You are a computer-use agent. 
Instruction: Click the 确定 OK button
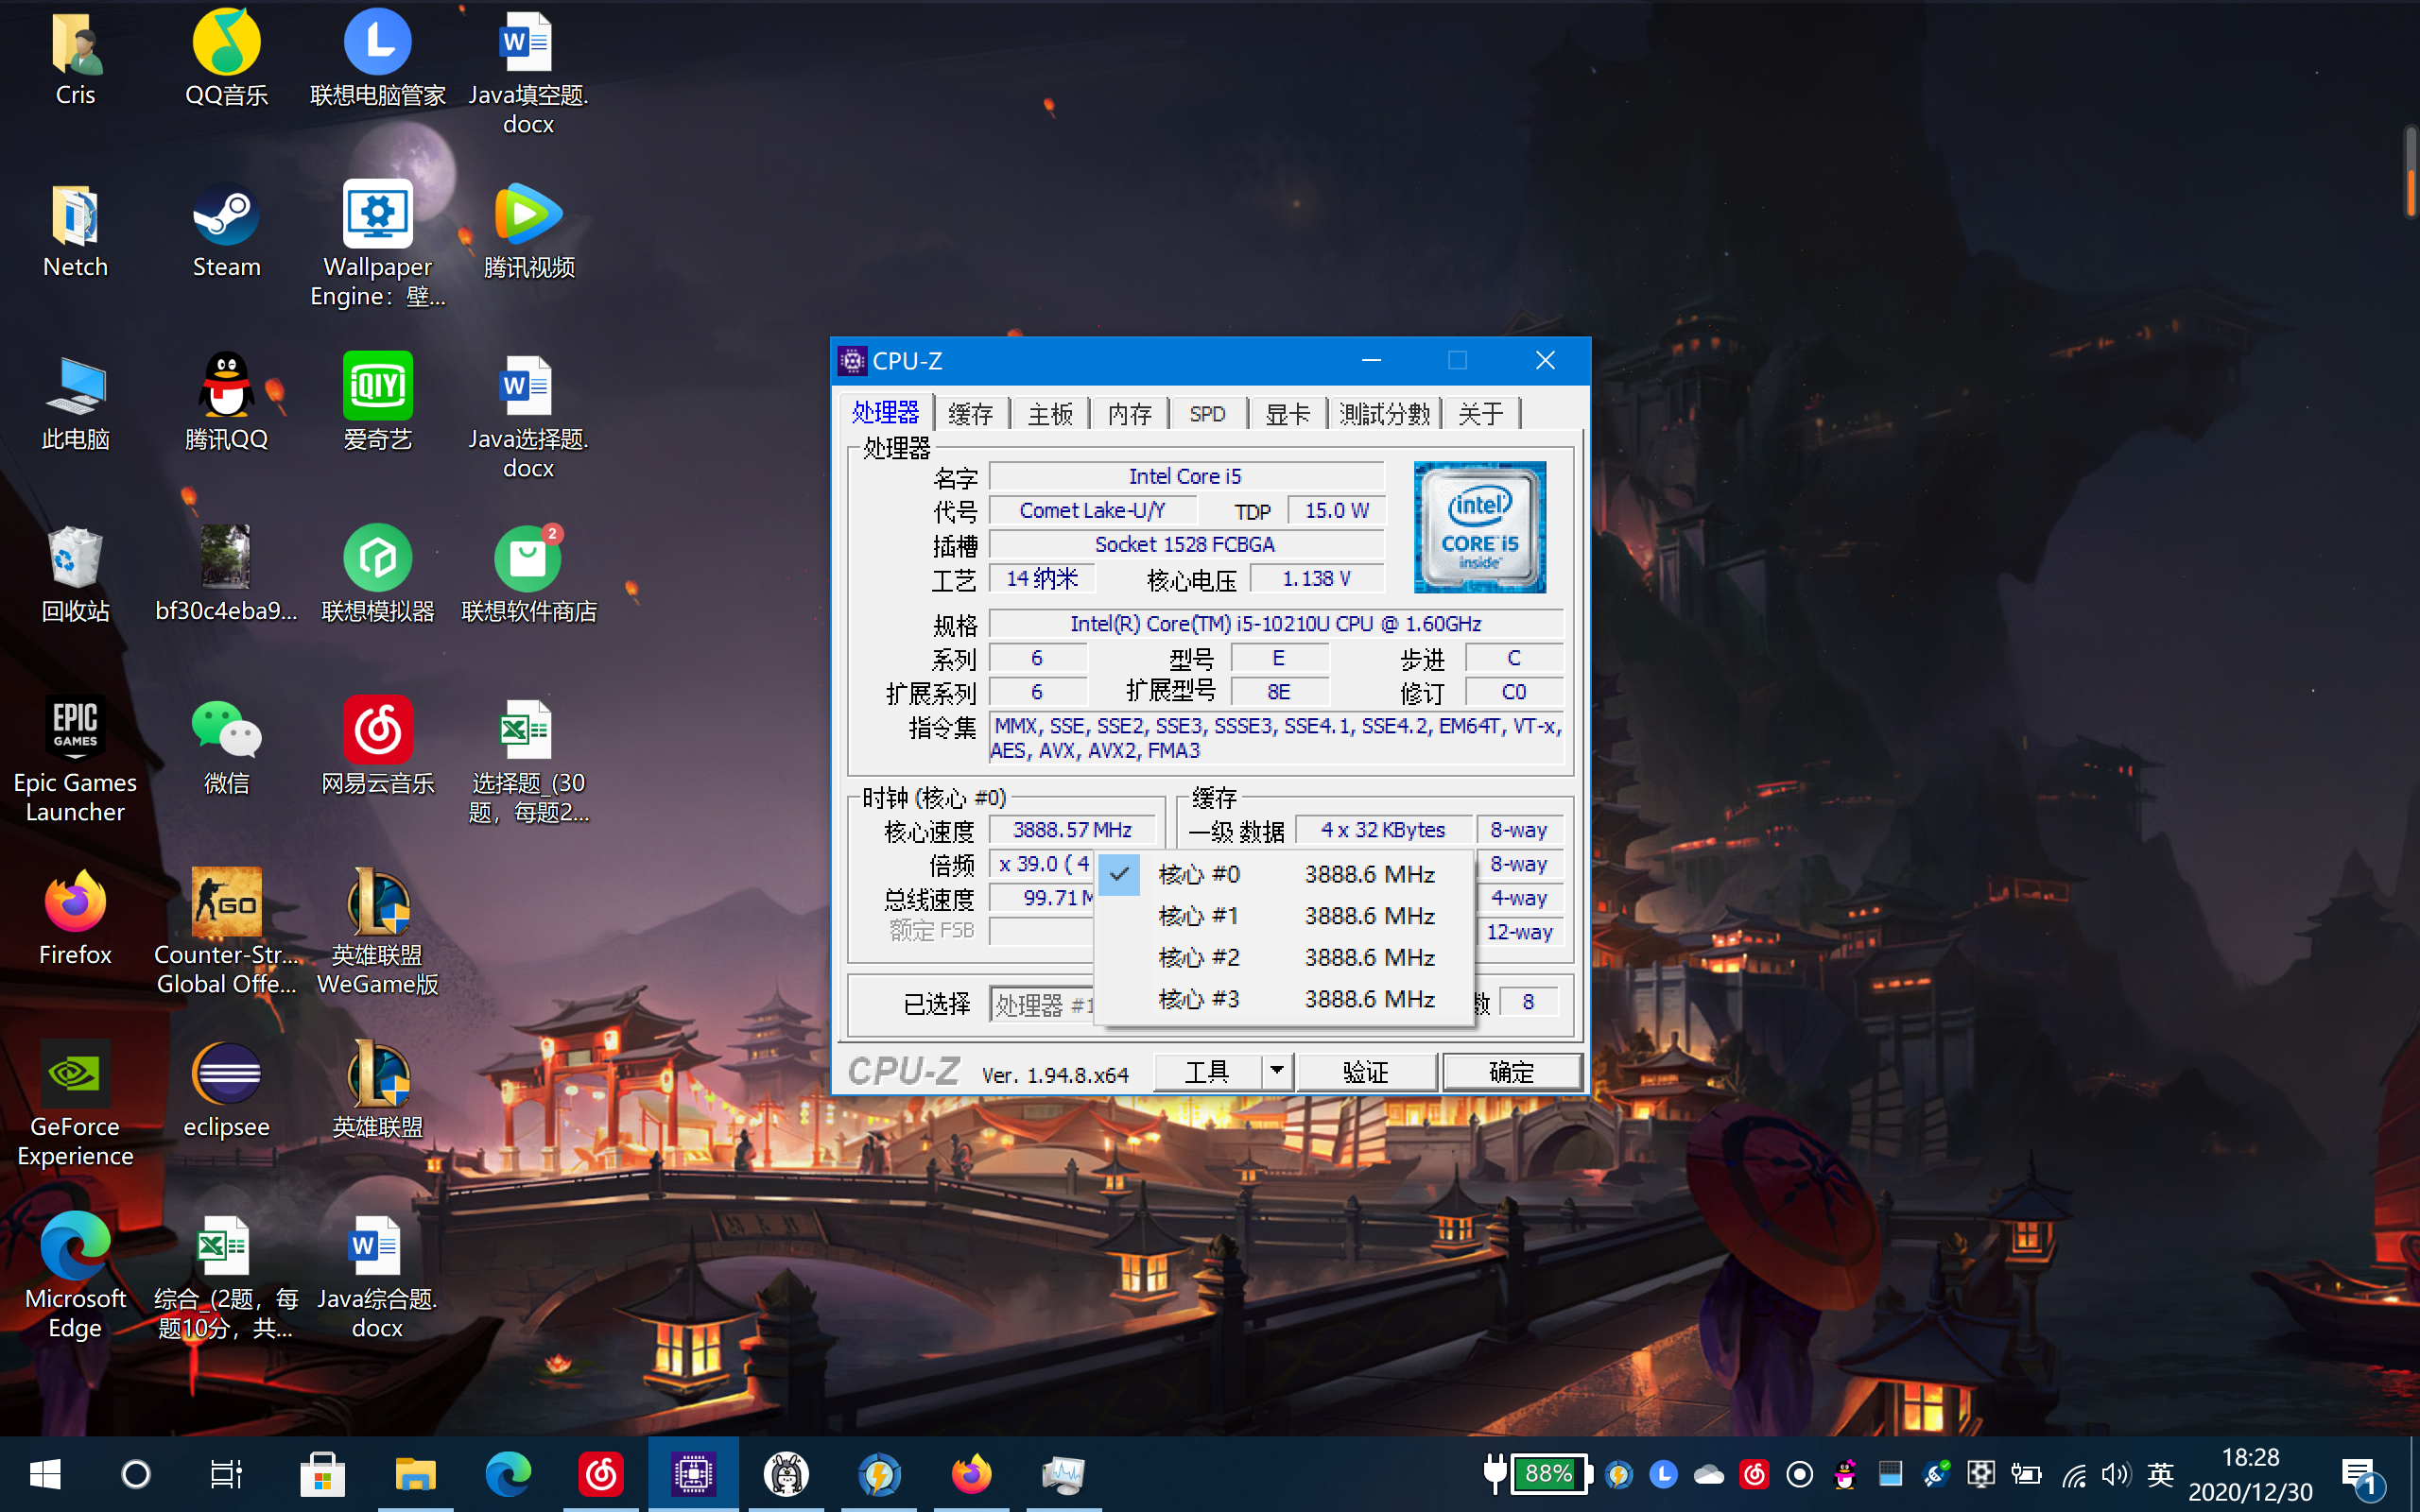(x=1511, y=1072)
